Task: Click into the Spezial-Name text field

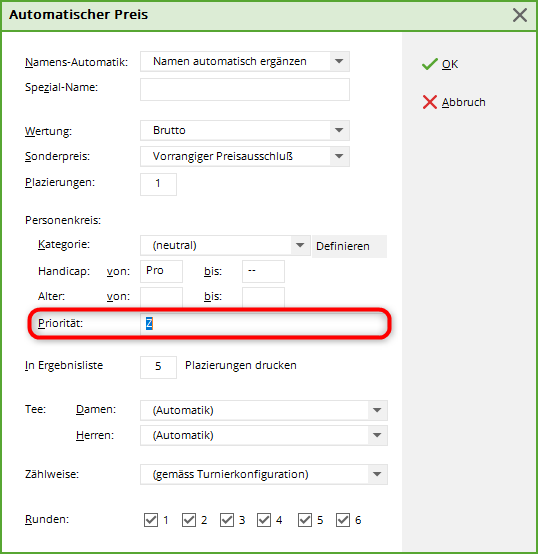Action: [x=245, y=89]
